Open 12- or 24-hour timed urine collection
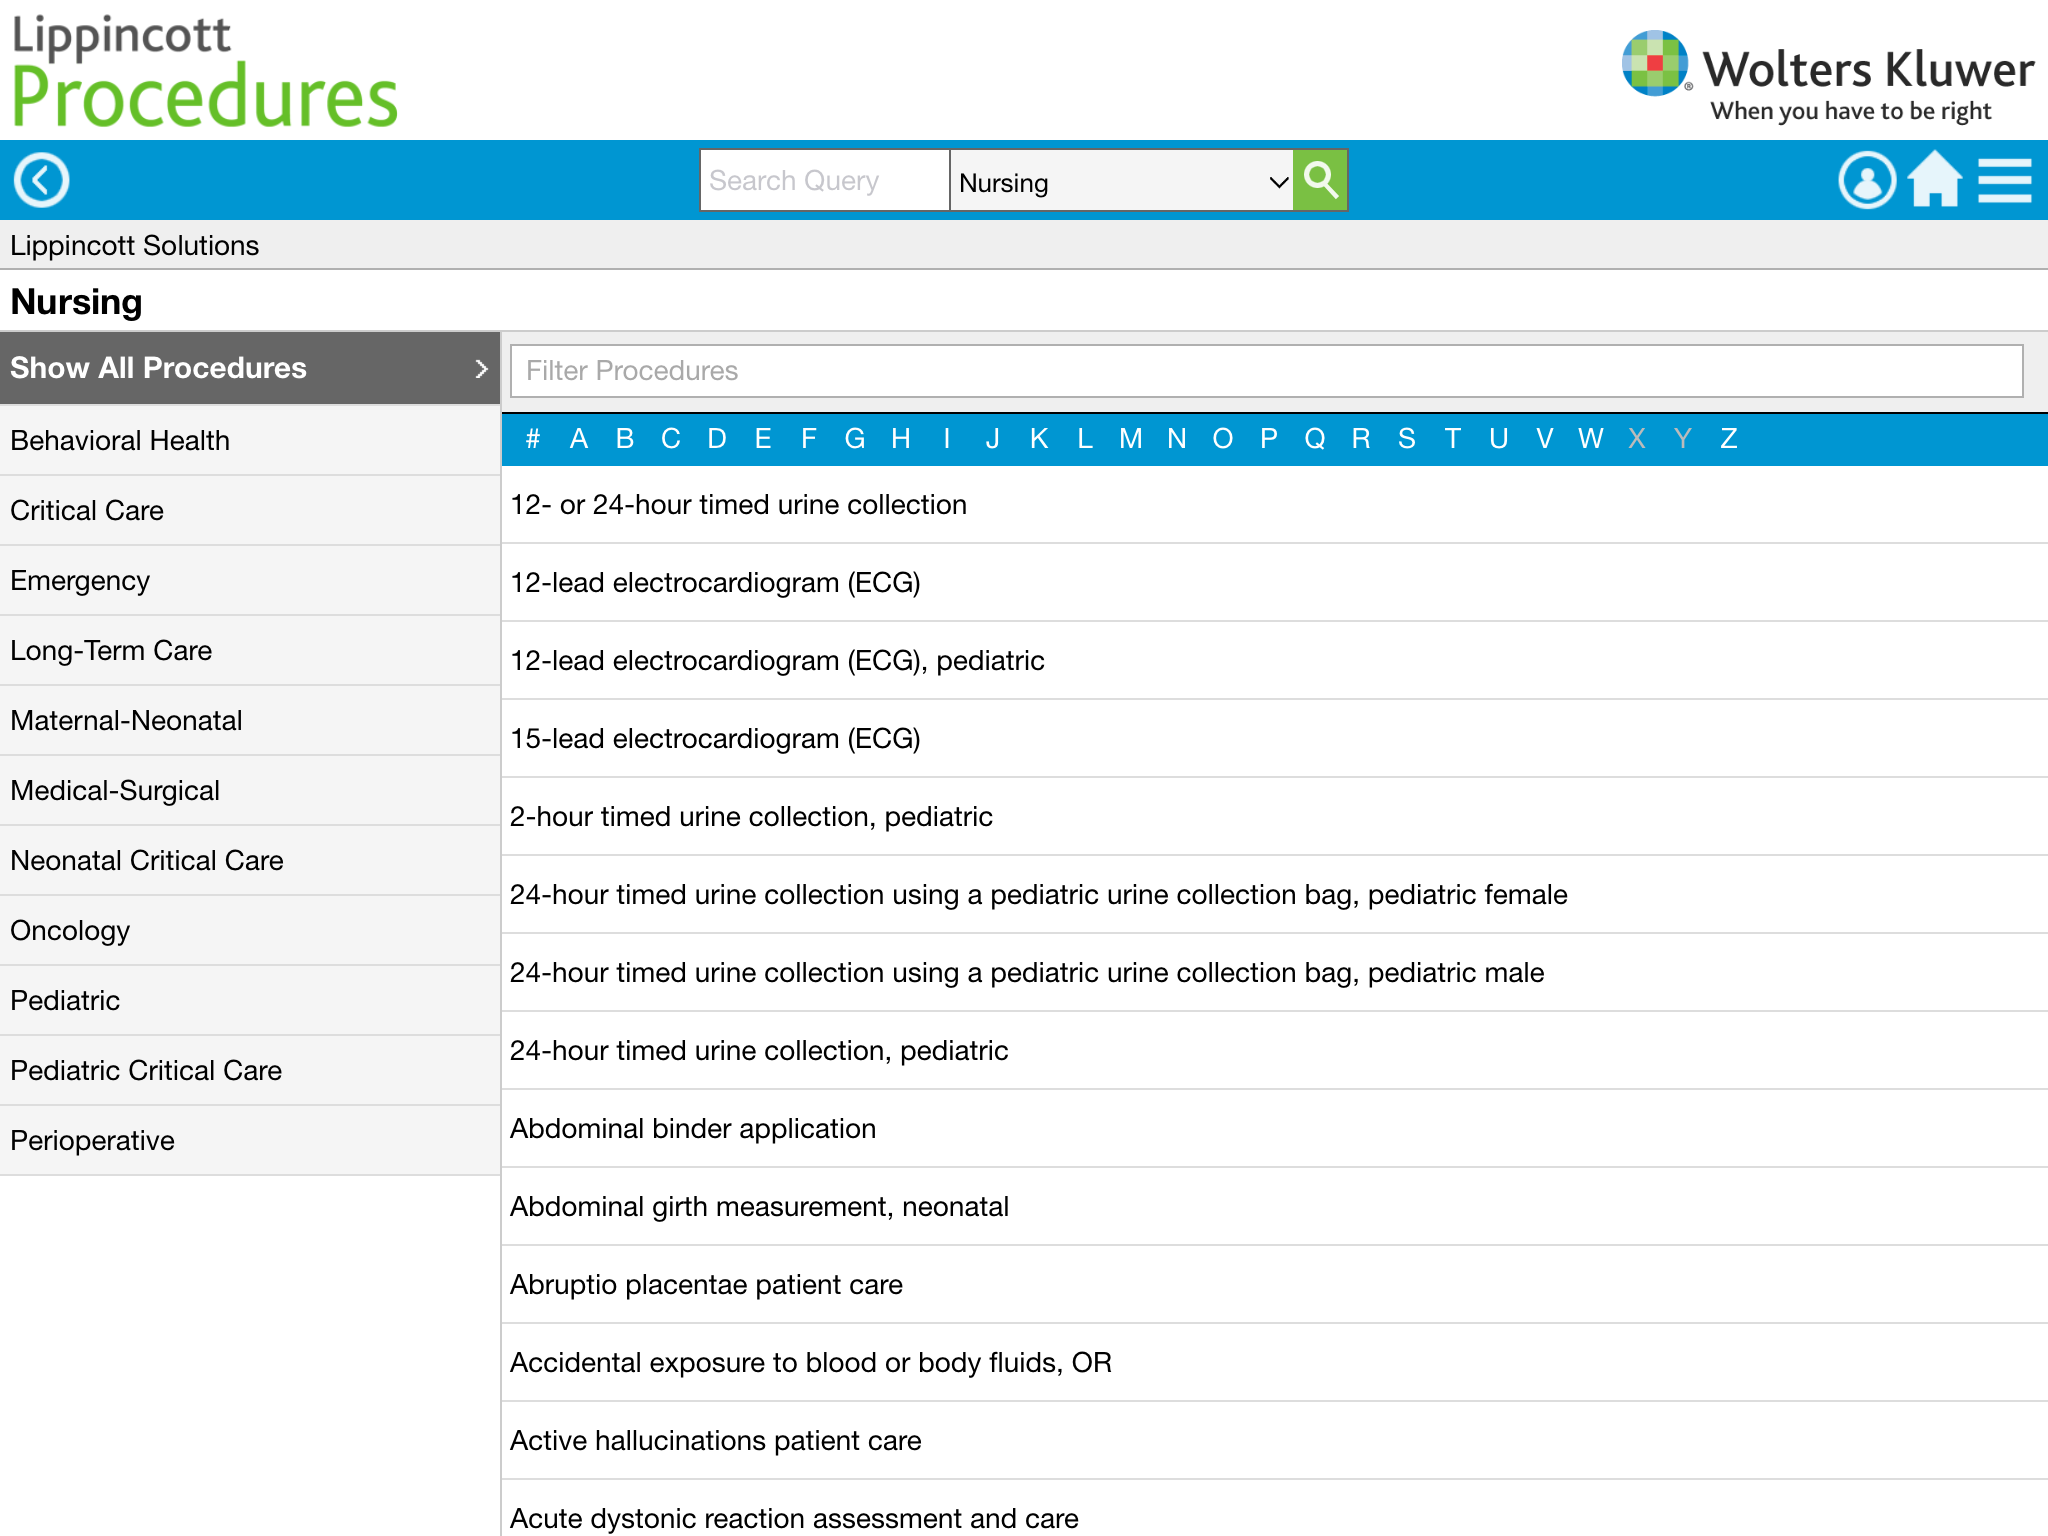The image size is (2048, 1536). coord(1274,505)
